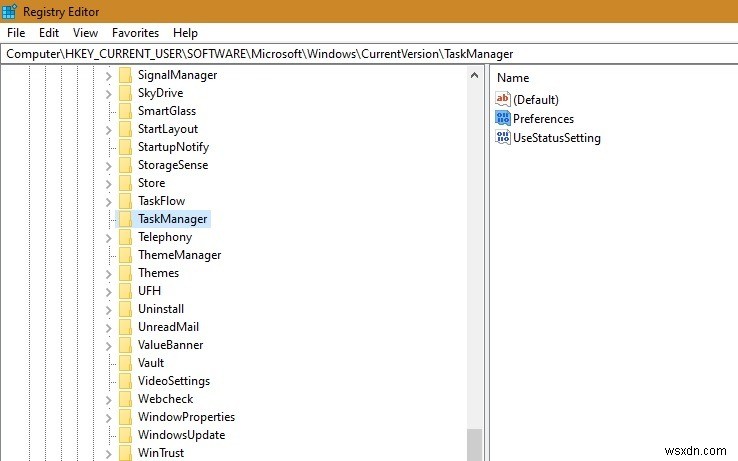This screenshot has height=461, width=738.
Task: Click the Uninstall folder icon
Action: tap(125, 309)
